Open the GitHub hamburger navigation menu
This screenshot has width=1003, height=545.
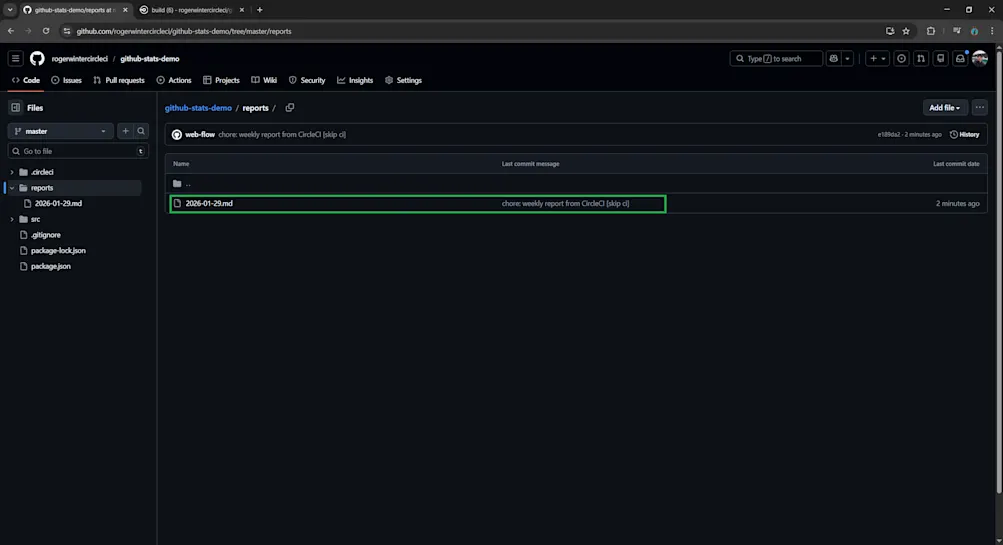(15, 58)
